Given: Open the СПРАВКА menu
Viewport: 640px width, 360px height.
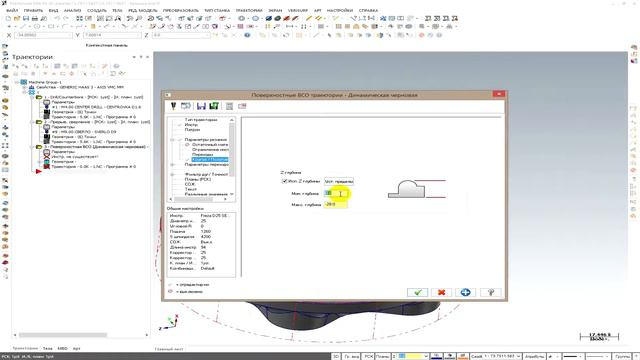Looking at the screenshot, I should coord(368,10).
